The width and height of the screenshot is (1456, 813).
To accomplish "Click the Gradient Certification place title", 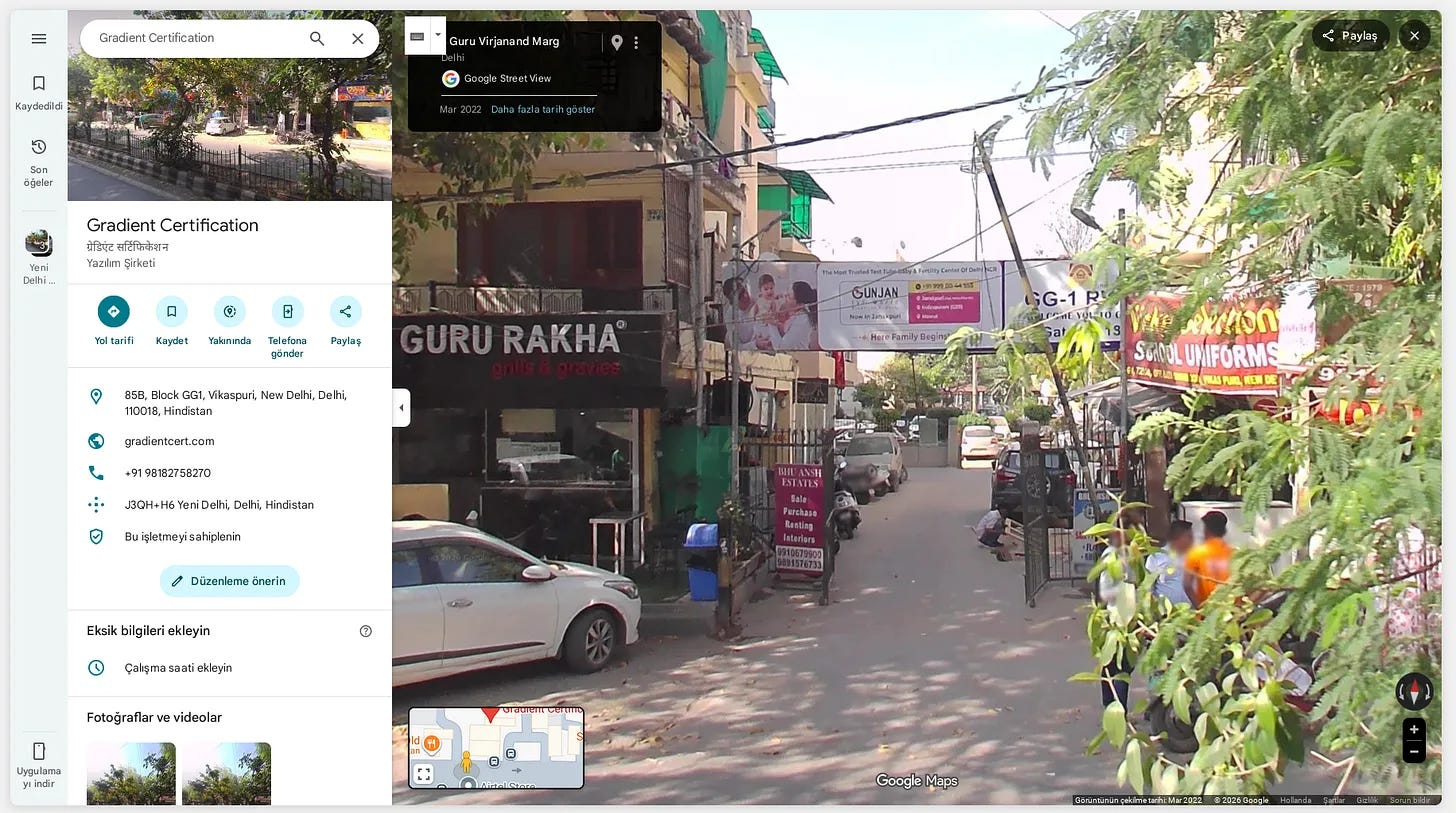I will point(173,225).
